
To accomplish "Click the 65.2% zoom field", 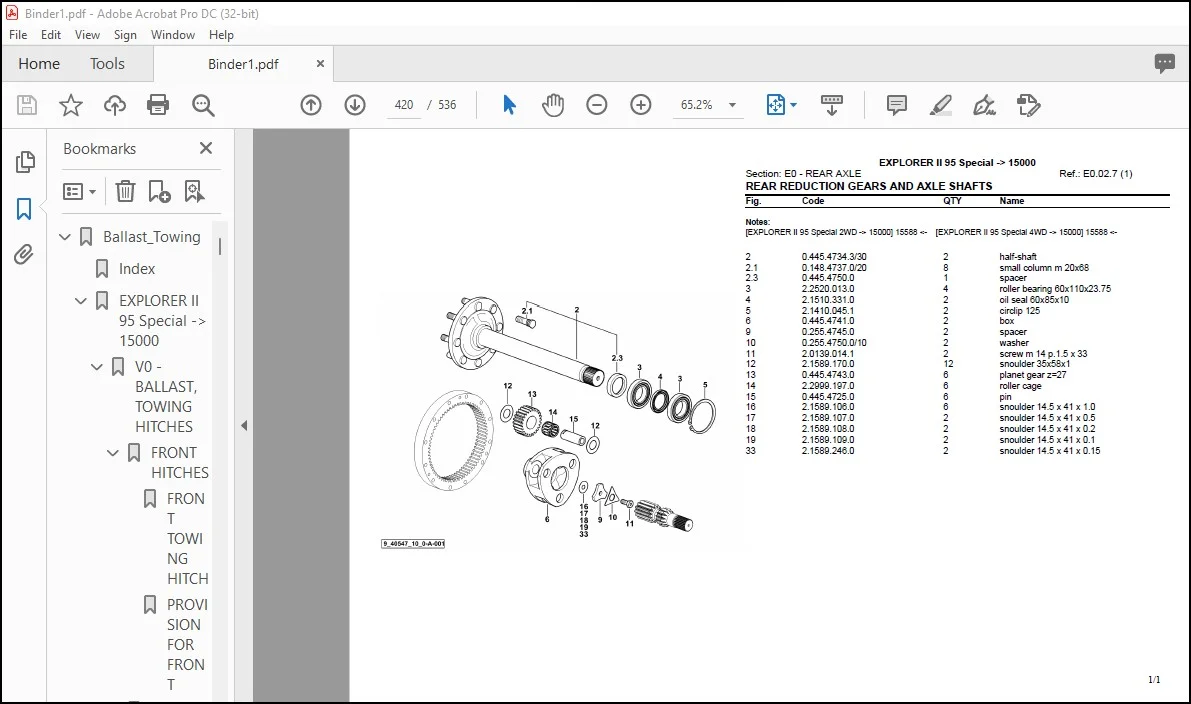I will pos(697,105).
